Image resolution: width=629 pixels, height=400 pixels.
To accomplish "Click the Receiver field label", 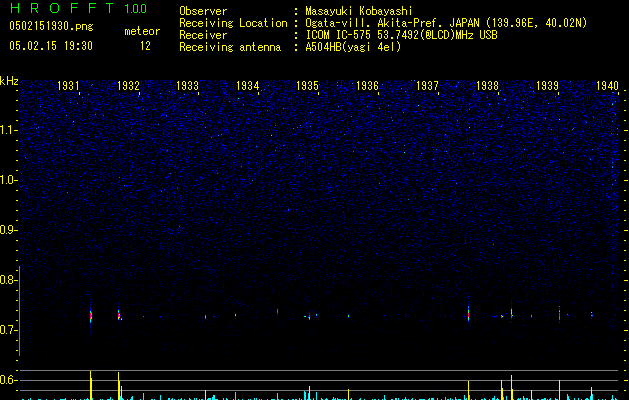I will pyautogui.click(x=203, y=35).
